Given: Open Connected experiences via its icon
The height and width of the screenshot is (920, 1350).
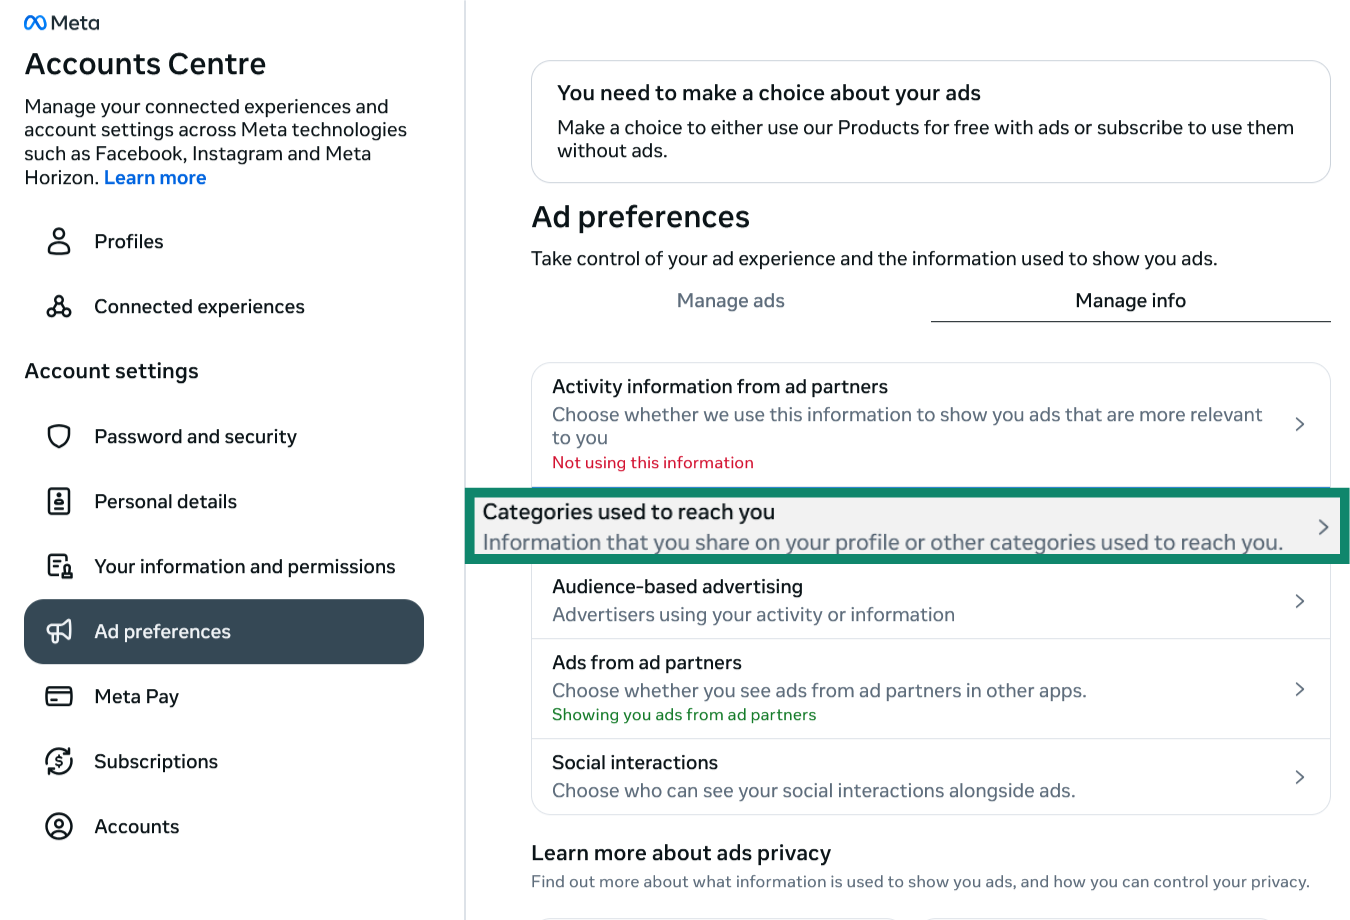Looking at the screenshot, I should pos(59,306).
